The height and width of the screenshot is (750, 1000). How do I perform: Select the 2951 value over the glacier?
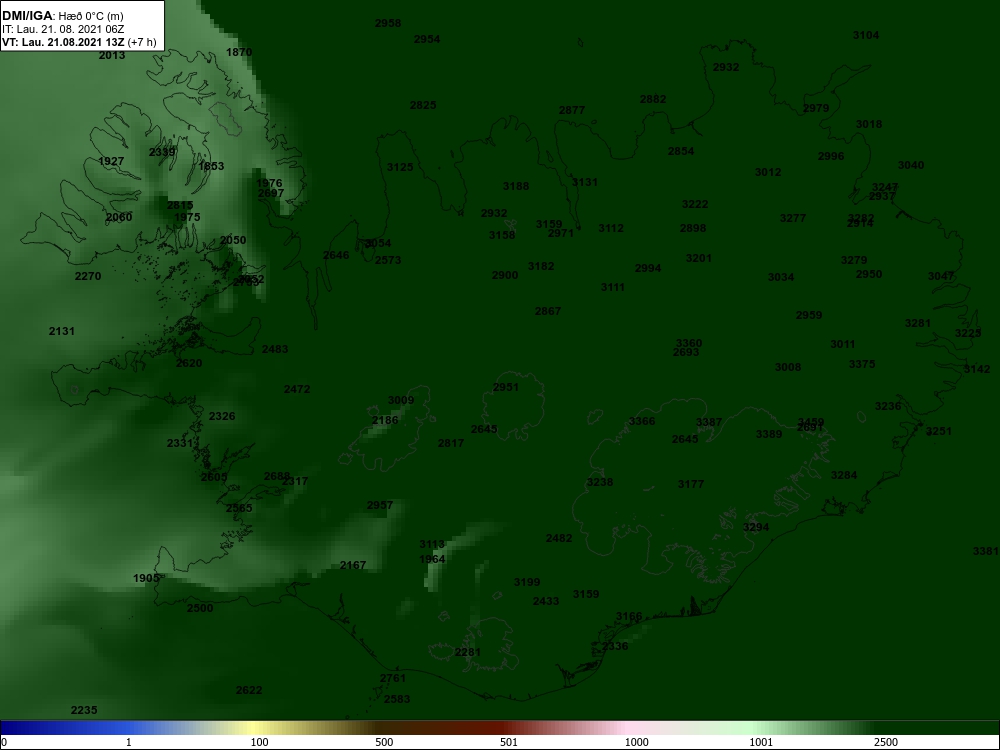[506, 387]
